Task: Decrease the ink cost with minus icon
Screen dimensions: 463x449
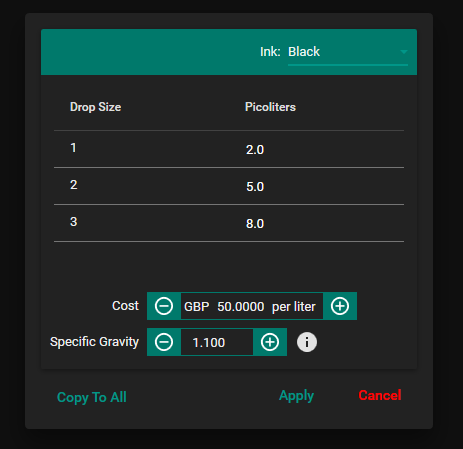Action: pyautogui.click(x=164, y=306)
